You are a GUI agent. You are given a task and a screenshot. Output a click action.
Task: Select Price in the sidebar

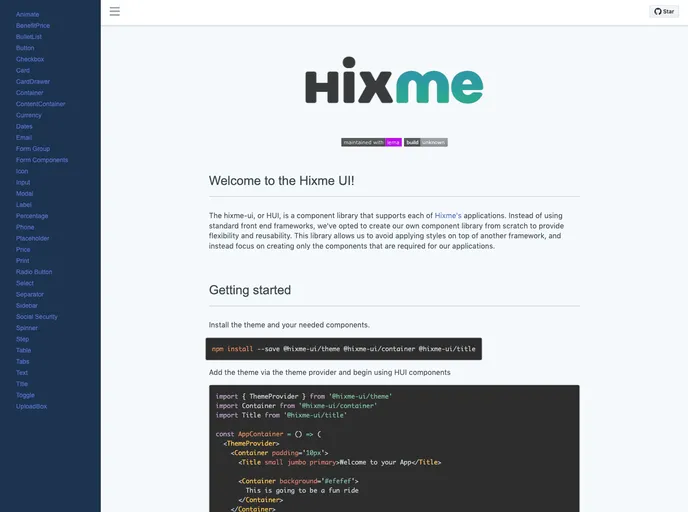[x=23, y=249]
